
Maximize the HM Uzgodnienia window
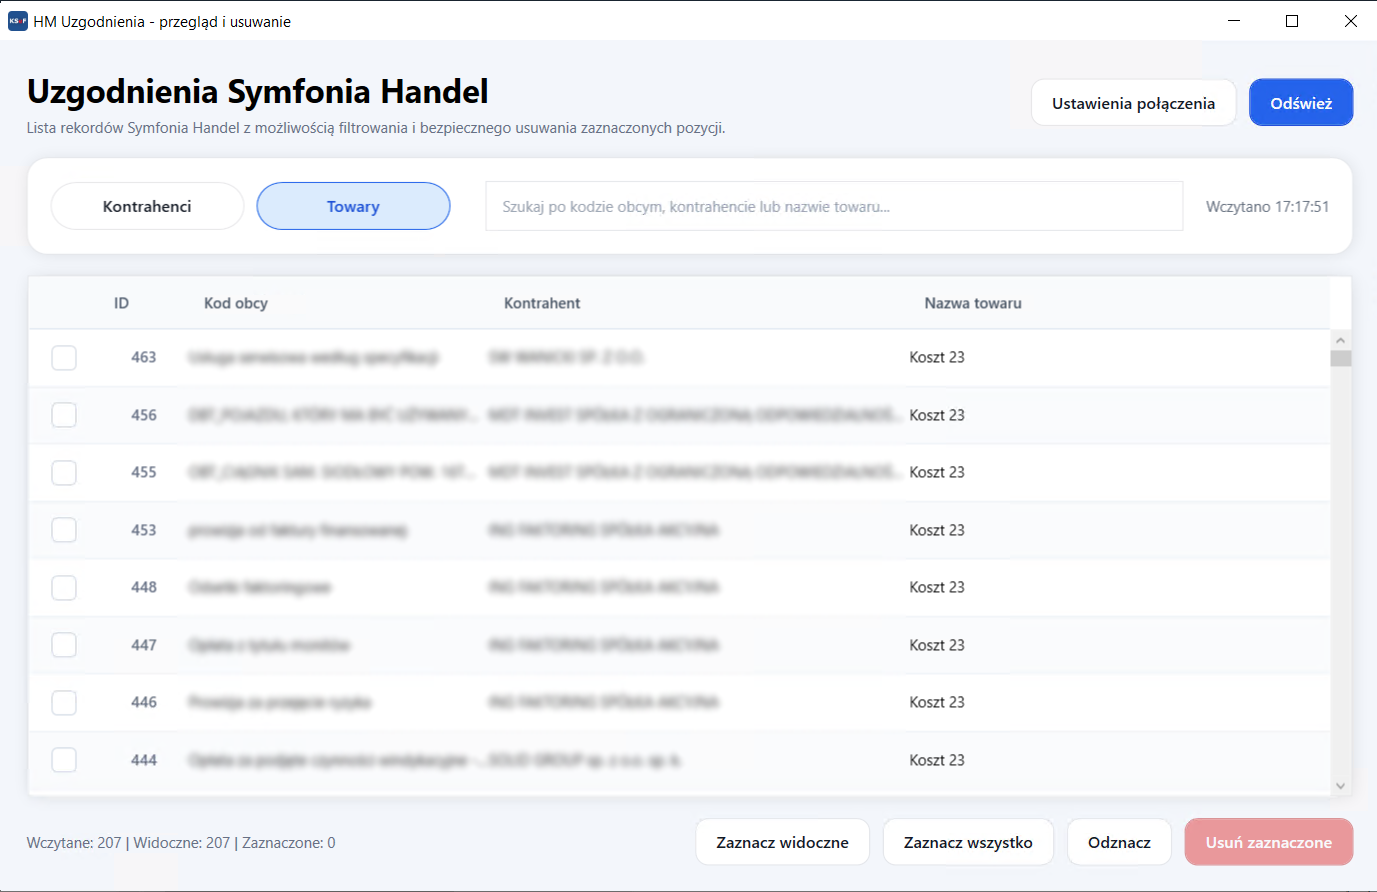pos(1292,21)
